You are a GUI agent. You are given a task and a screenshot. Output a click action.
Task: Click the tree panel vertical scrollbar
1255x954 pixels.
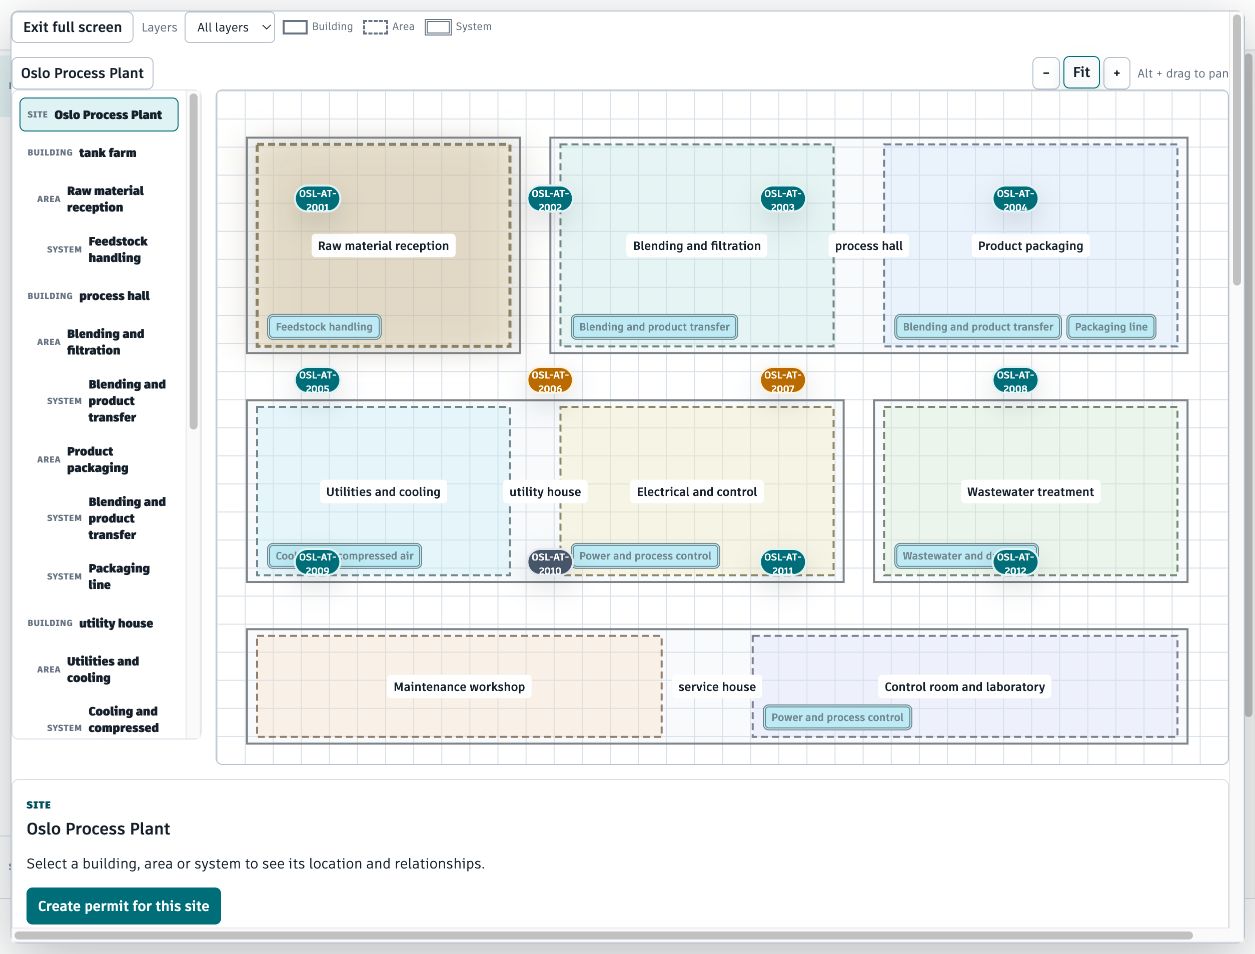pos(194,262)
